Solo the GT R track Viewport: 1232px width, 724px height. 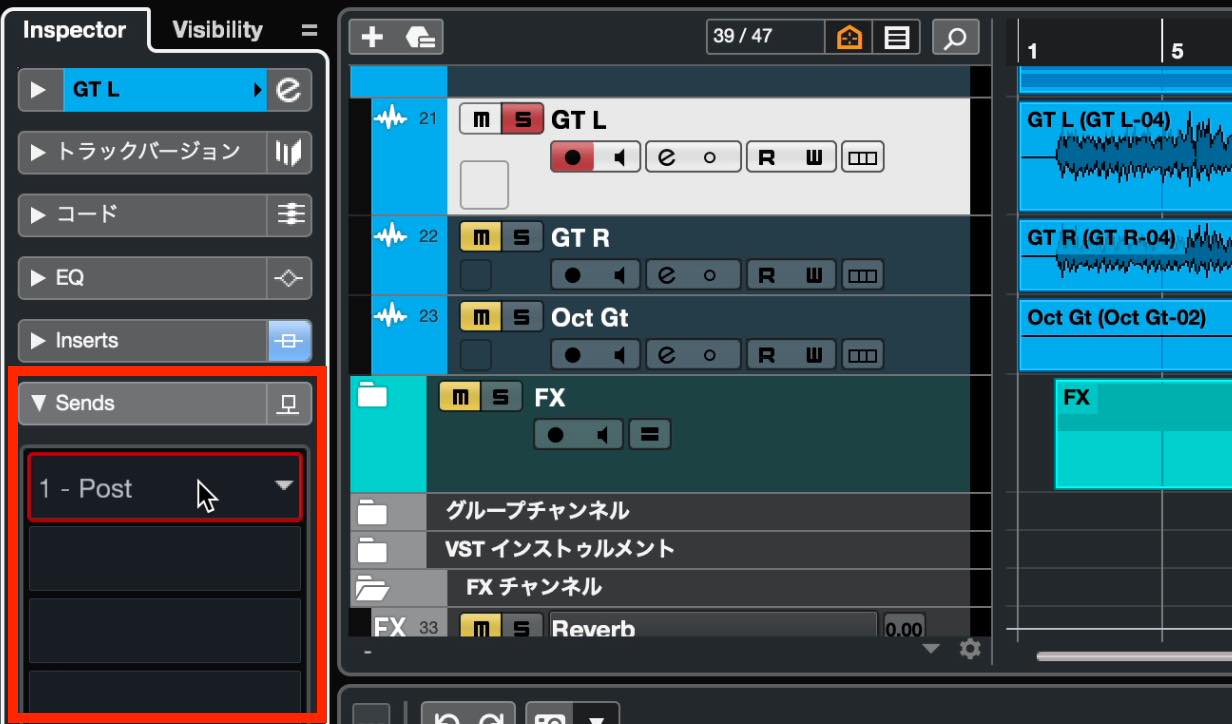point(521,238)
